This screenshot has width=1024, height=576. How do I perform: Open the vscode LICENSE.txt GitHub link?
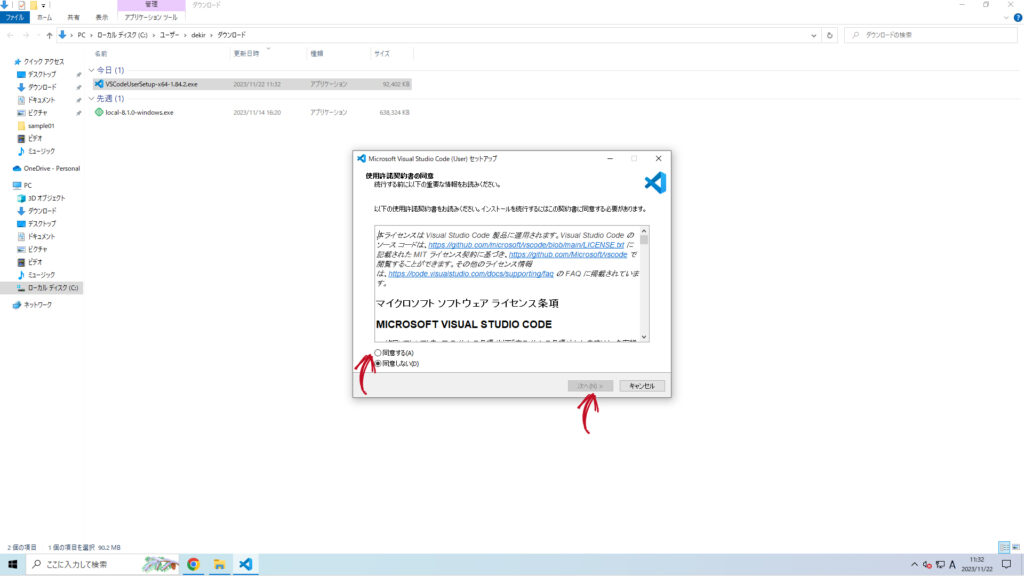pos(526,245)
